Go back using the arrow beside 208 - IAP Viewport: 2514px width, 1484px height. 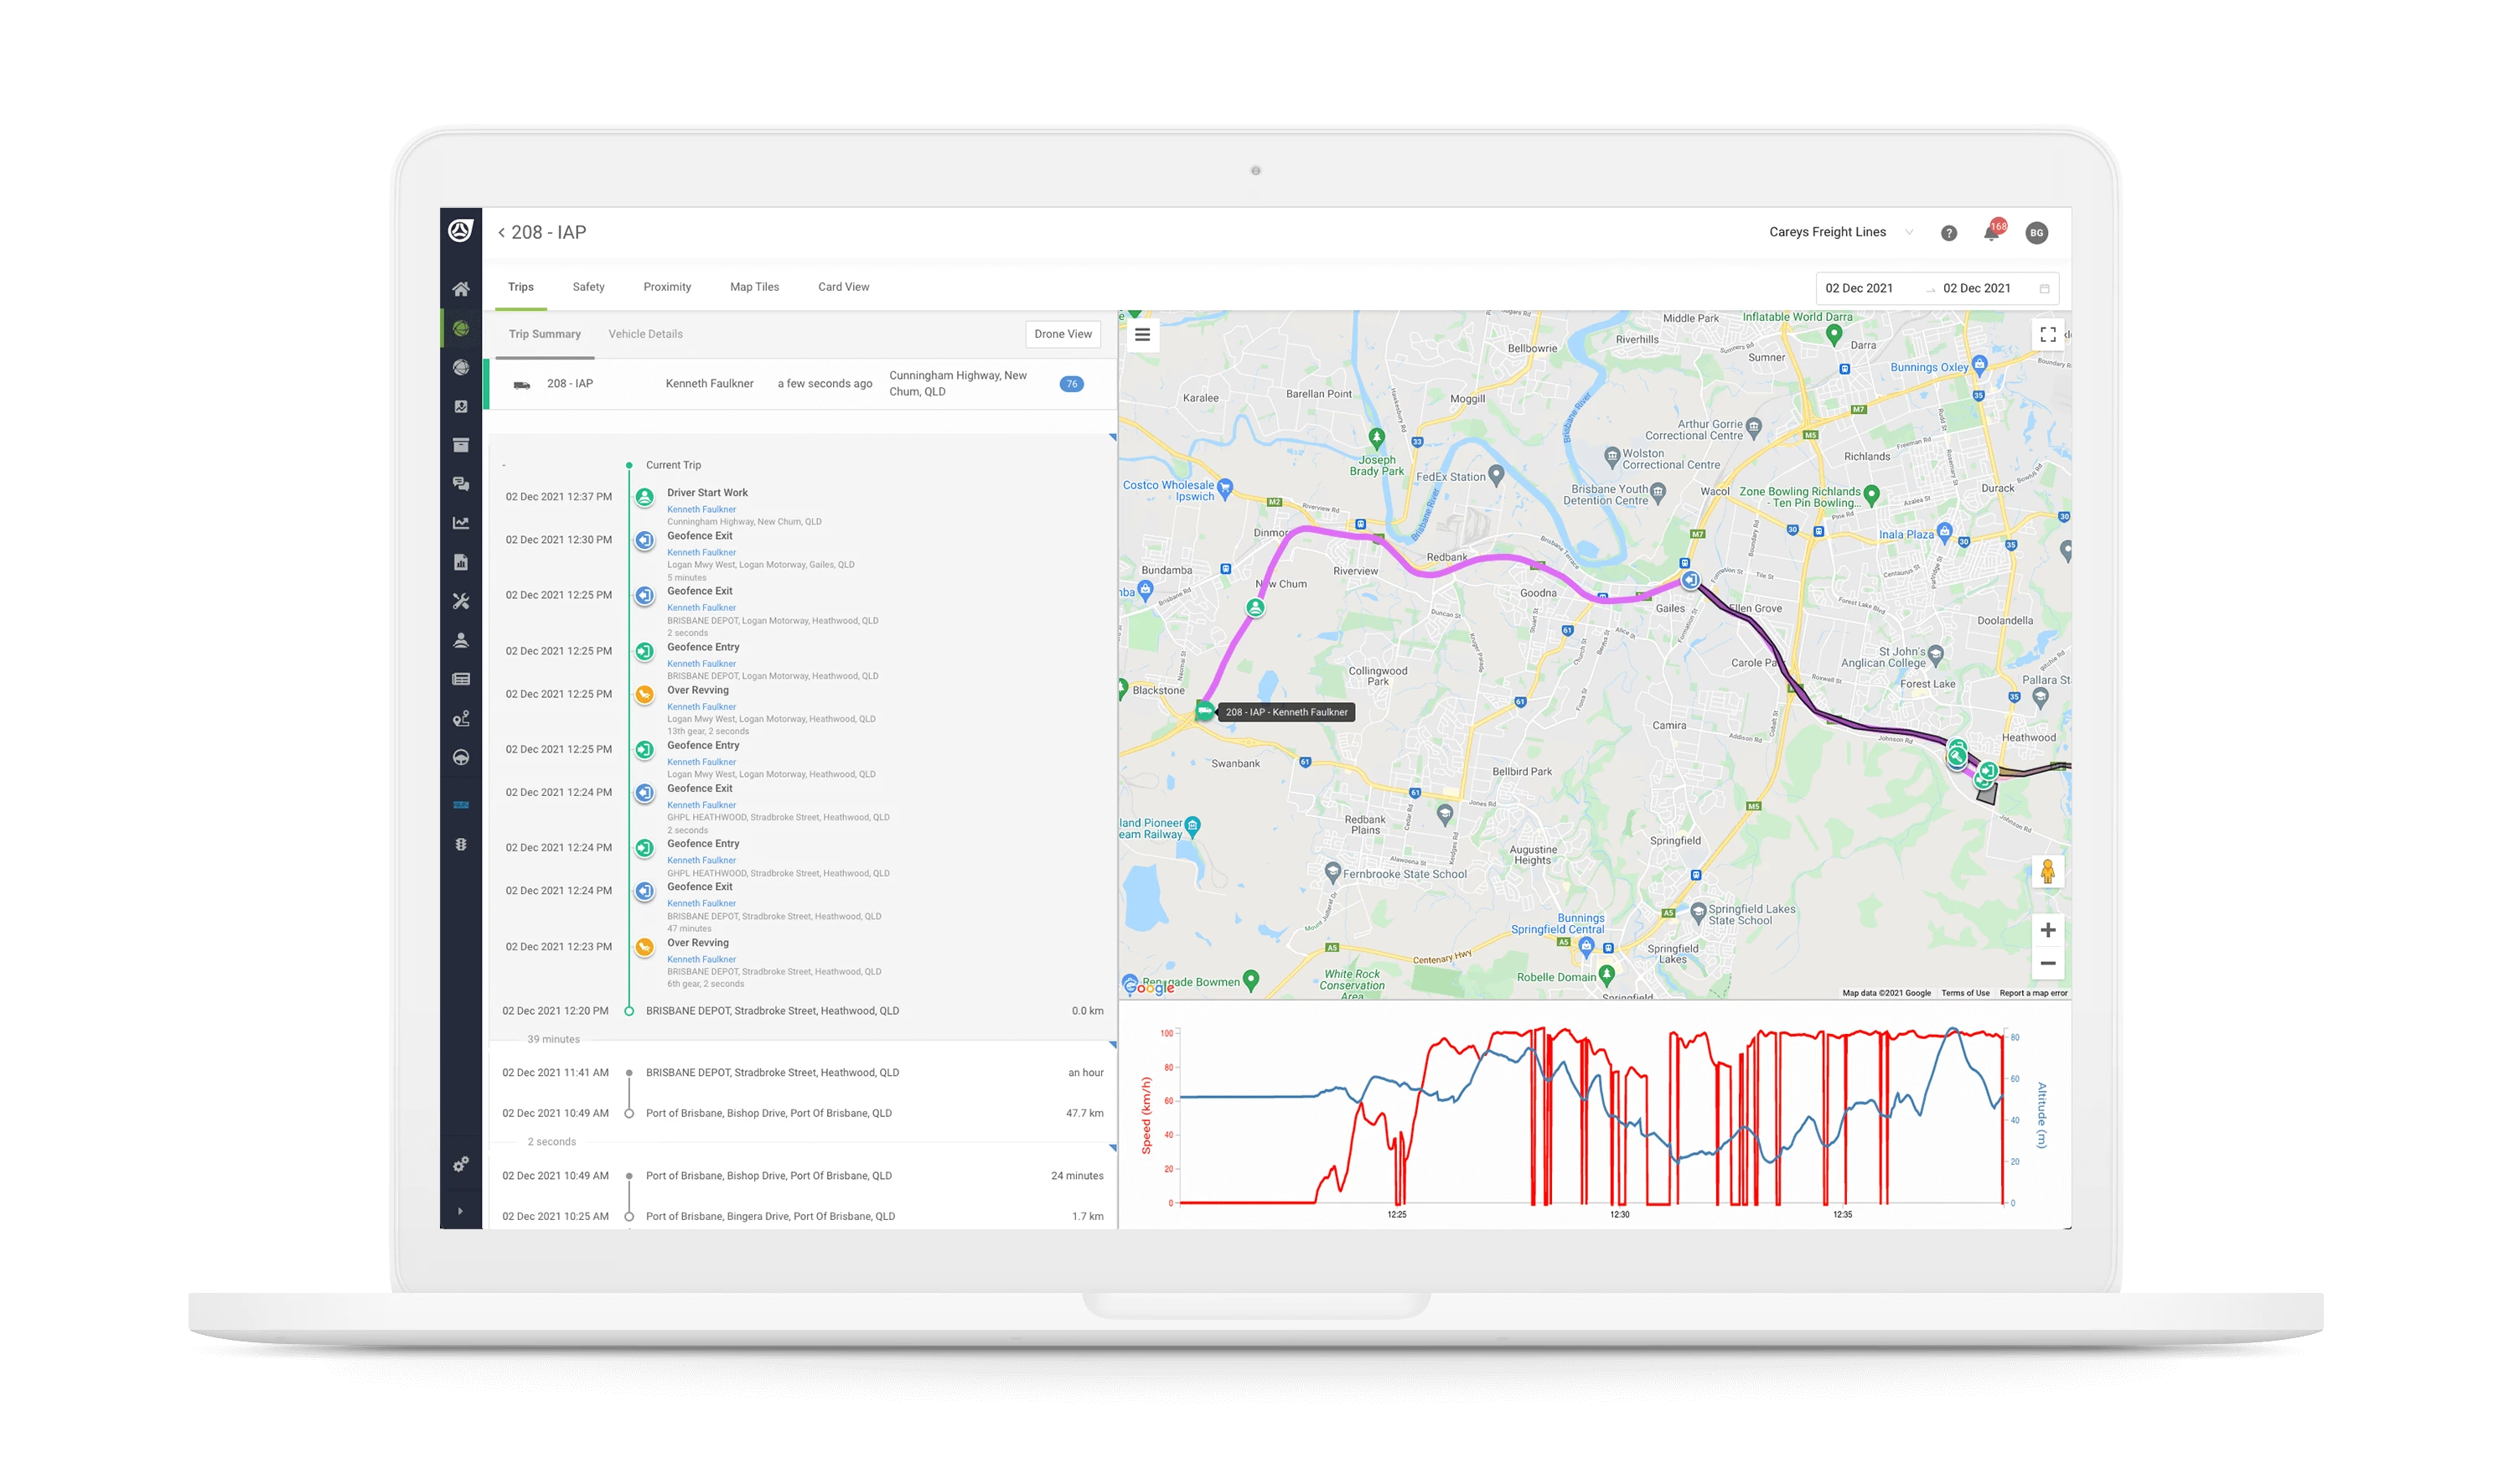pyautogui.click(x=501, y=232)
